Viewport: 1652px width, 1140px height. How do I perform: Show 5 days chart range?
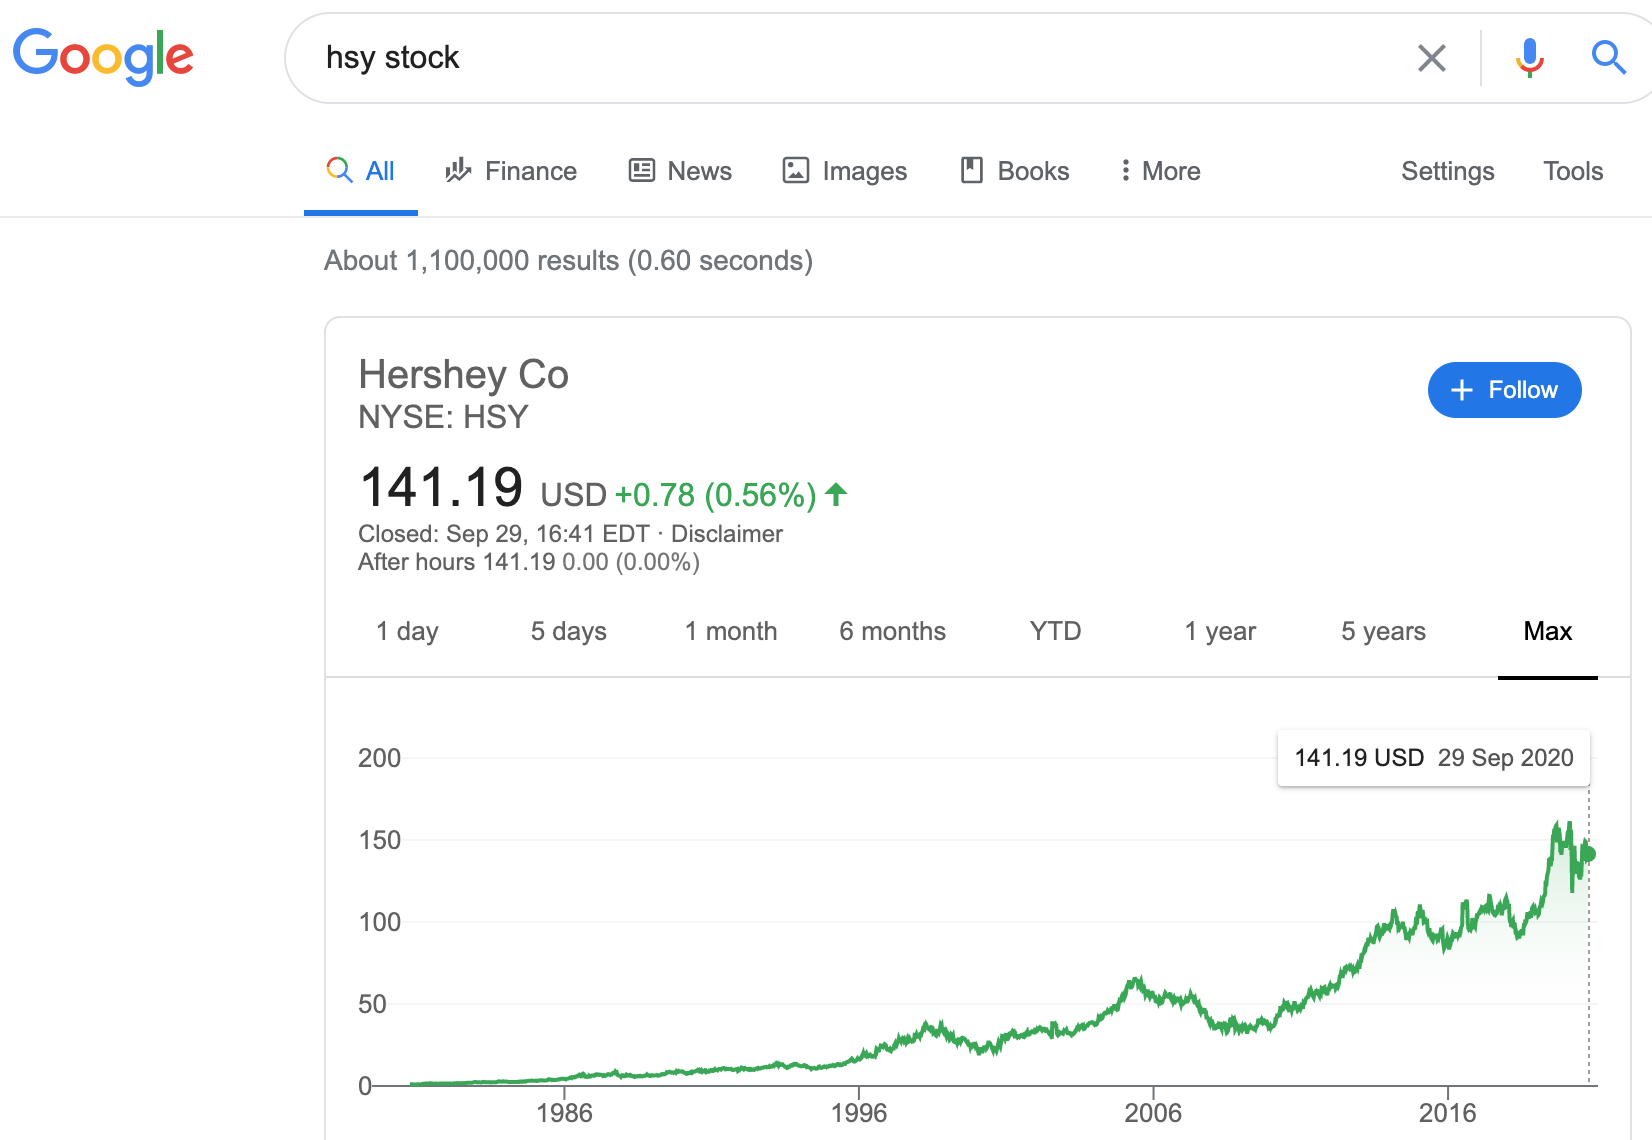click(569, 631)
